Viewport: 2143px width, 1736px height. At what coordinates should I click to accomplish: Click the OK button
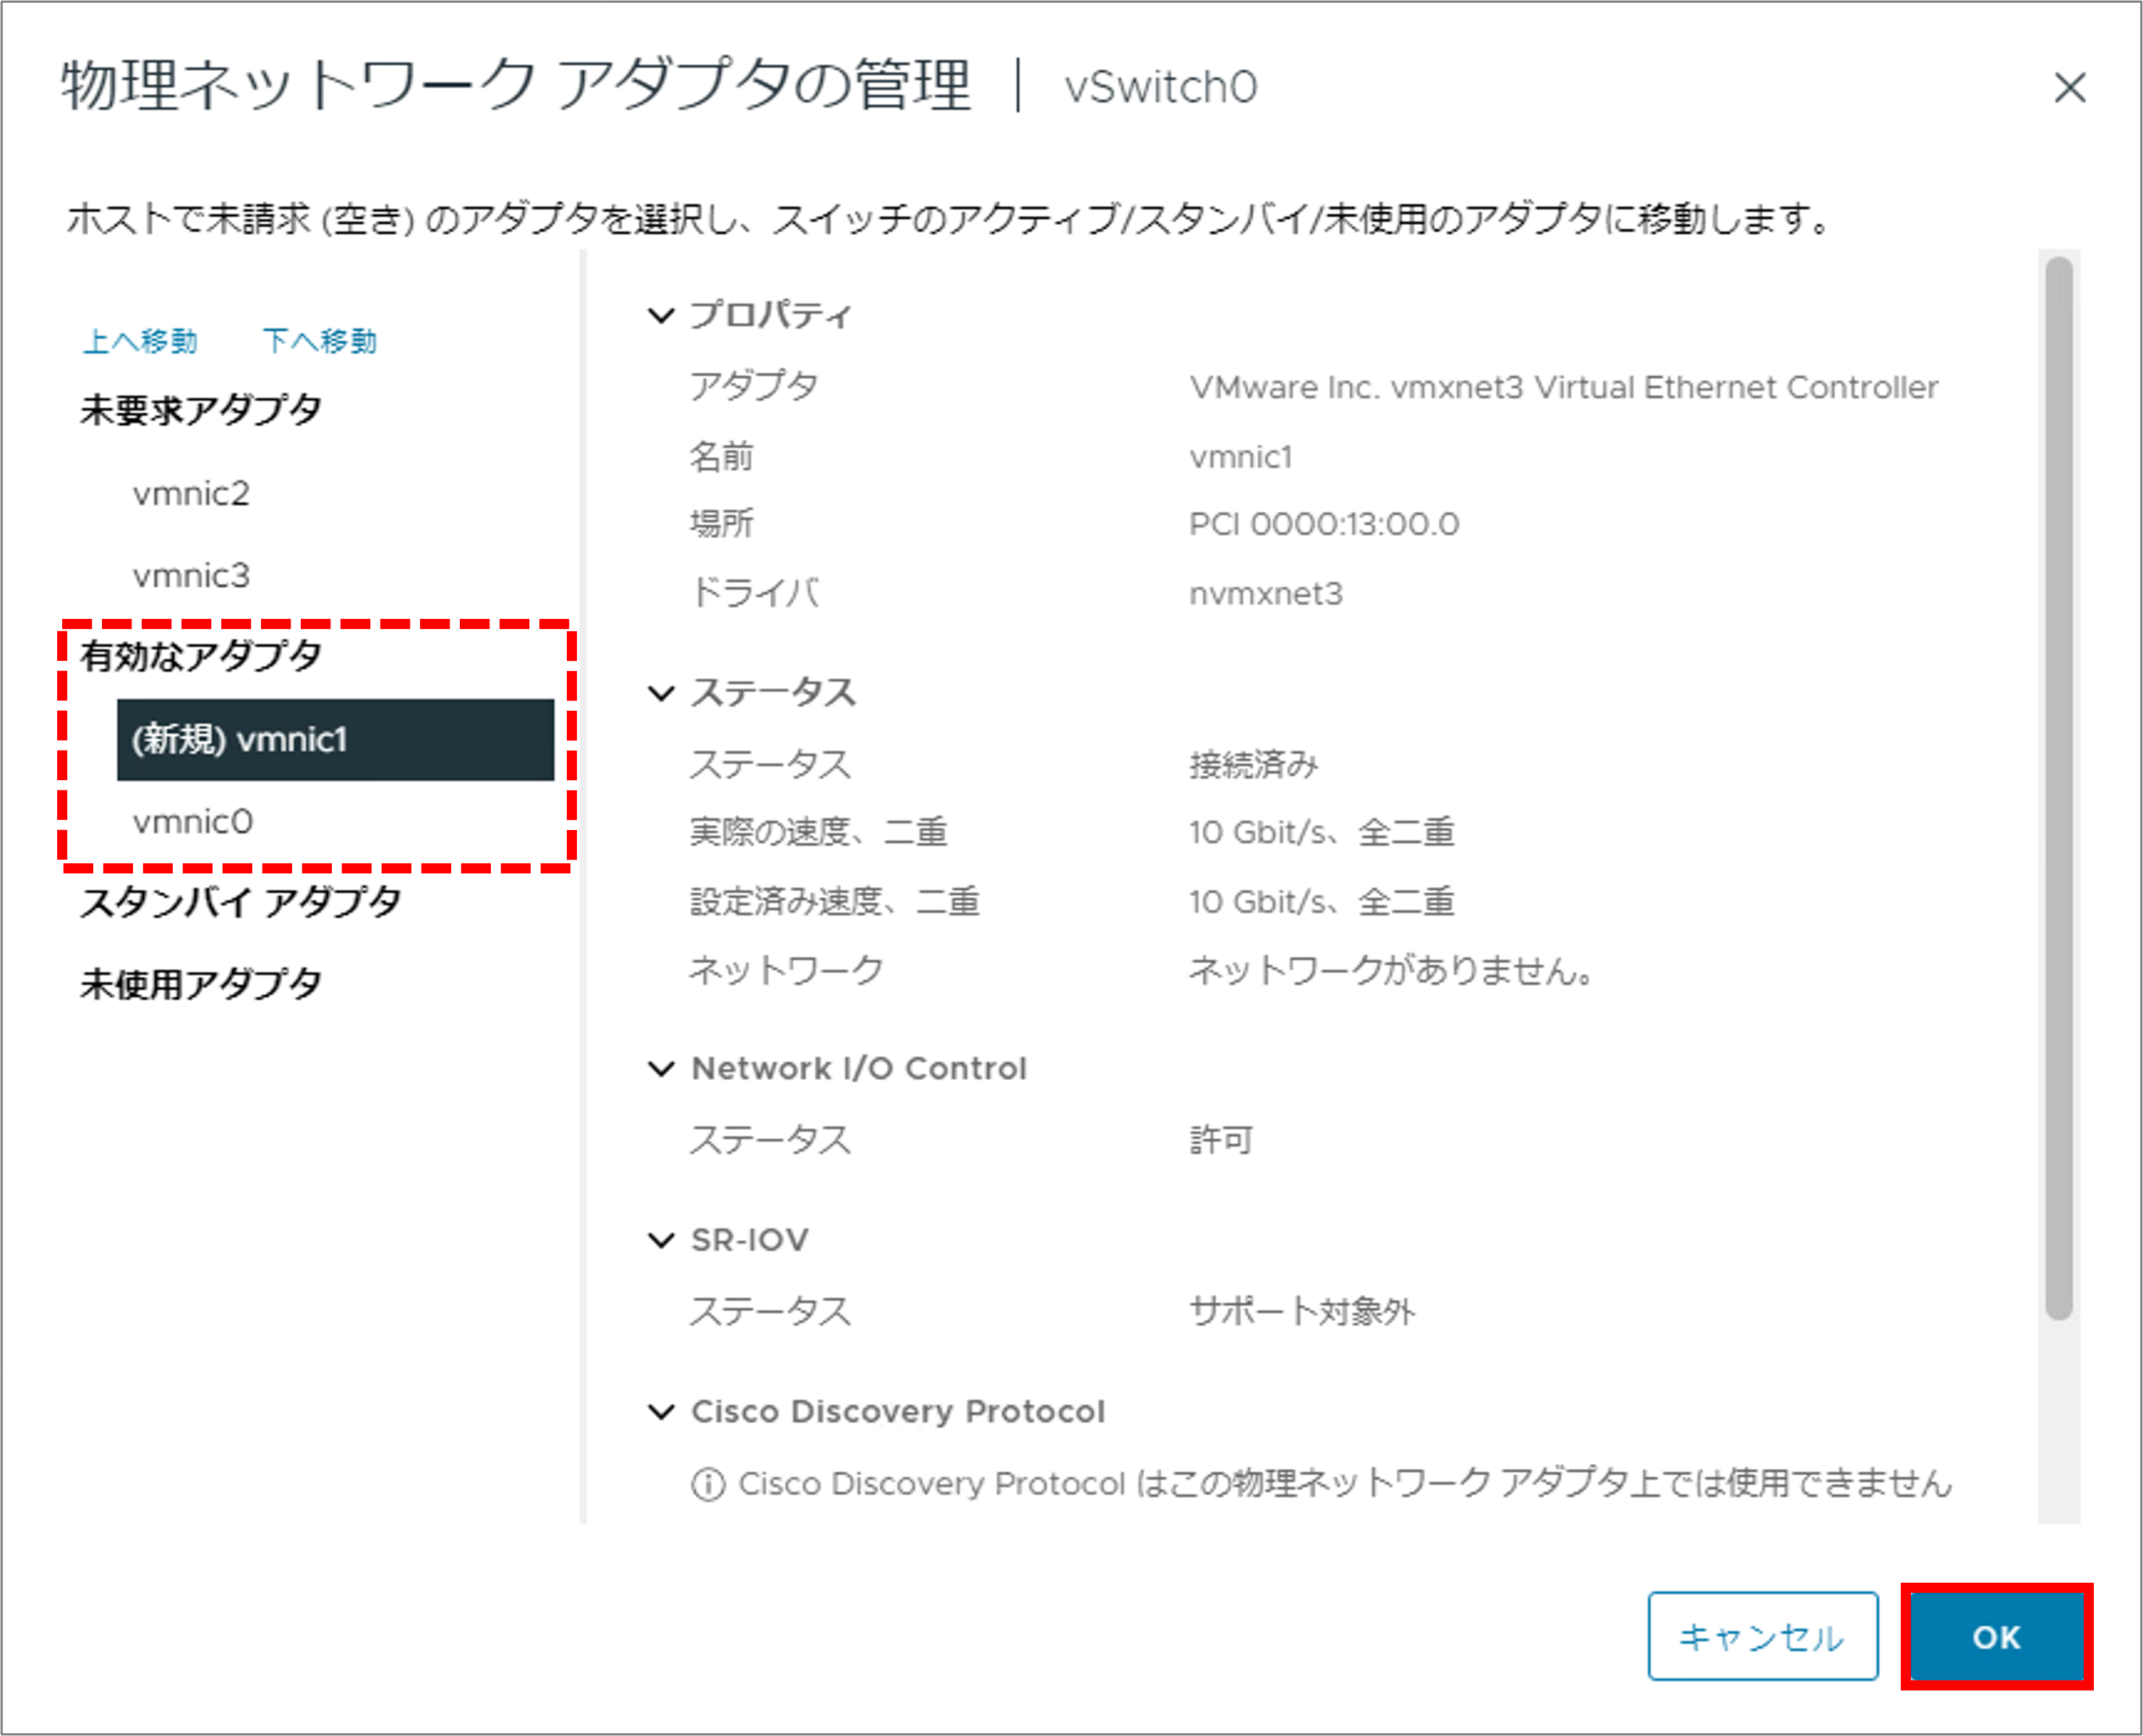(1996, 1636)
